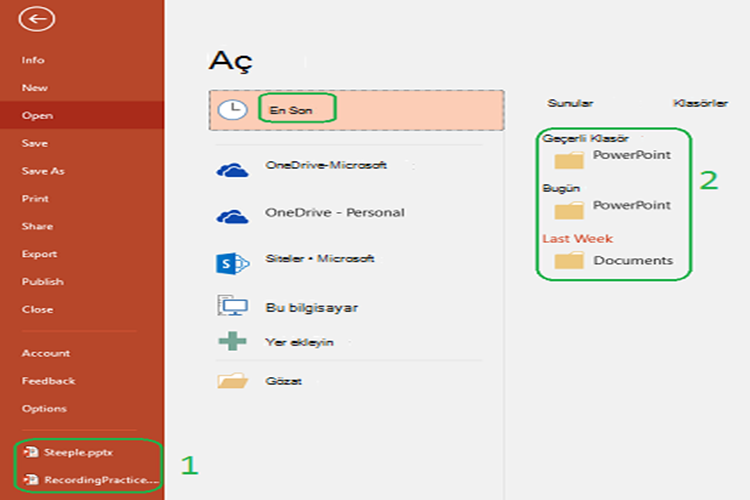Click the green plus Yer ekleyin icon
Viewport: 750px width, 500px height.
(232, 341)
